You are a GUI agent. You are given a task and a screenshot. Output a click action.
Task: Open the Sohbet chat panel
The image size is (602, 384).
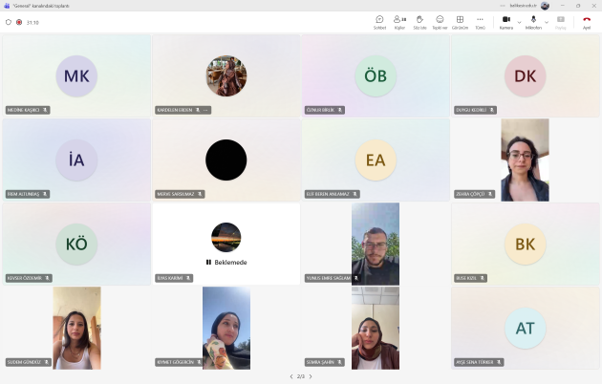click(379, 22)
